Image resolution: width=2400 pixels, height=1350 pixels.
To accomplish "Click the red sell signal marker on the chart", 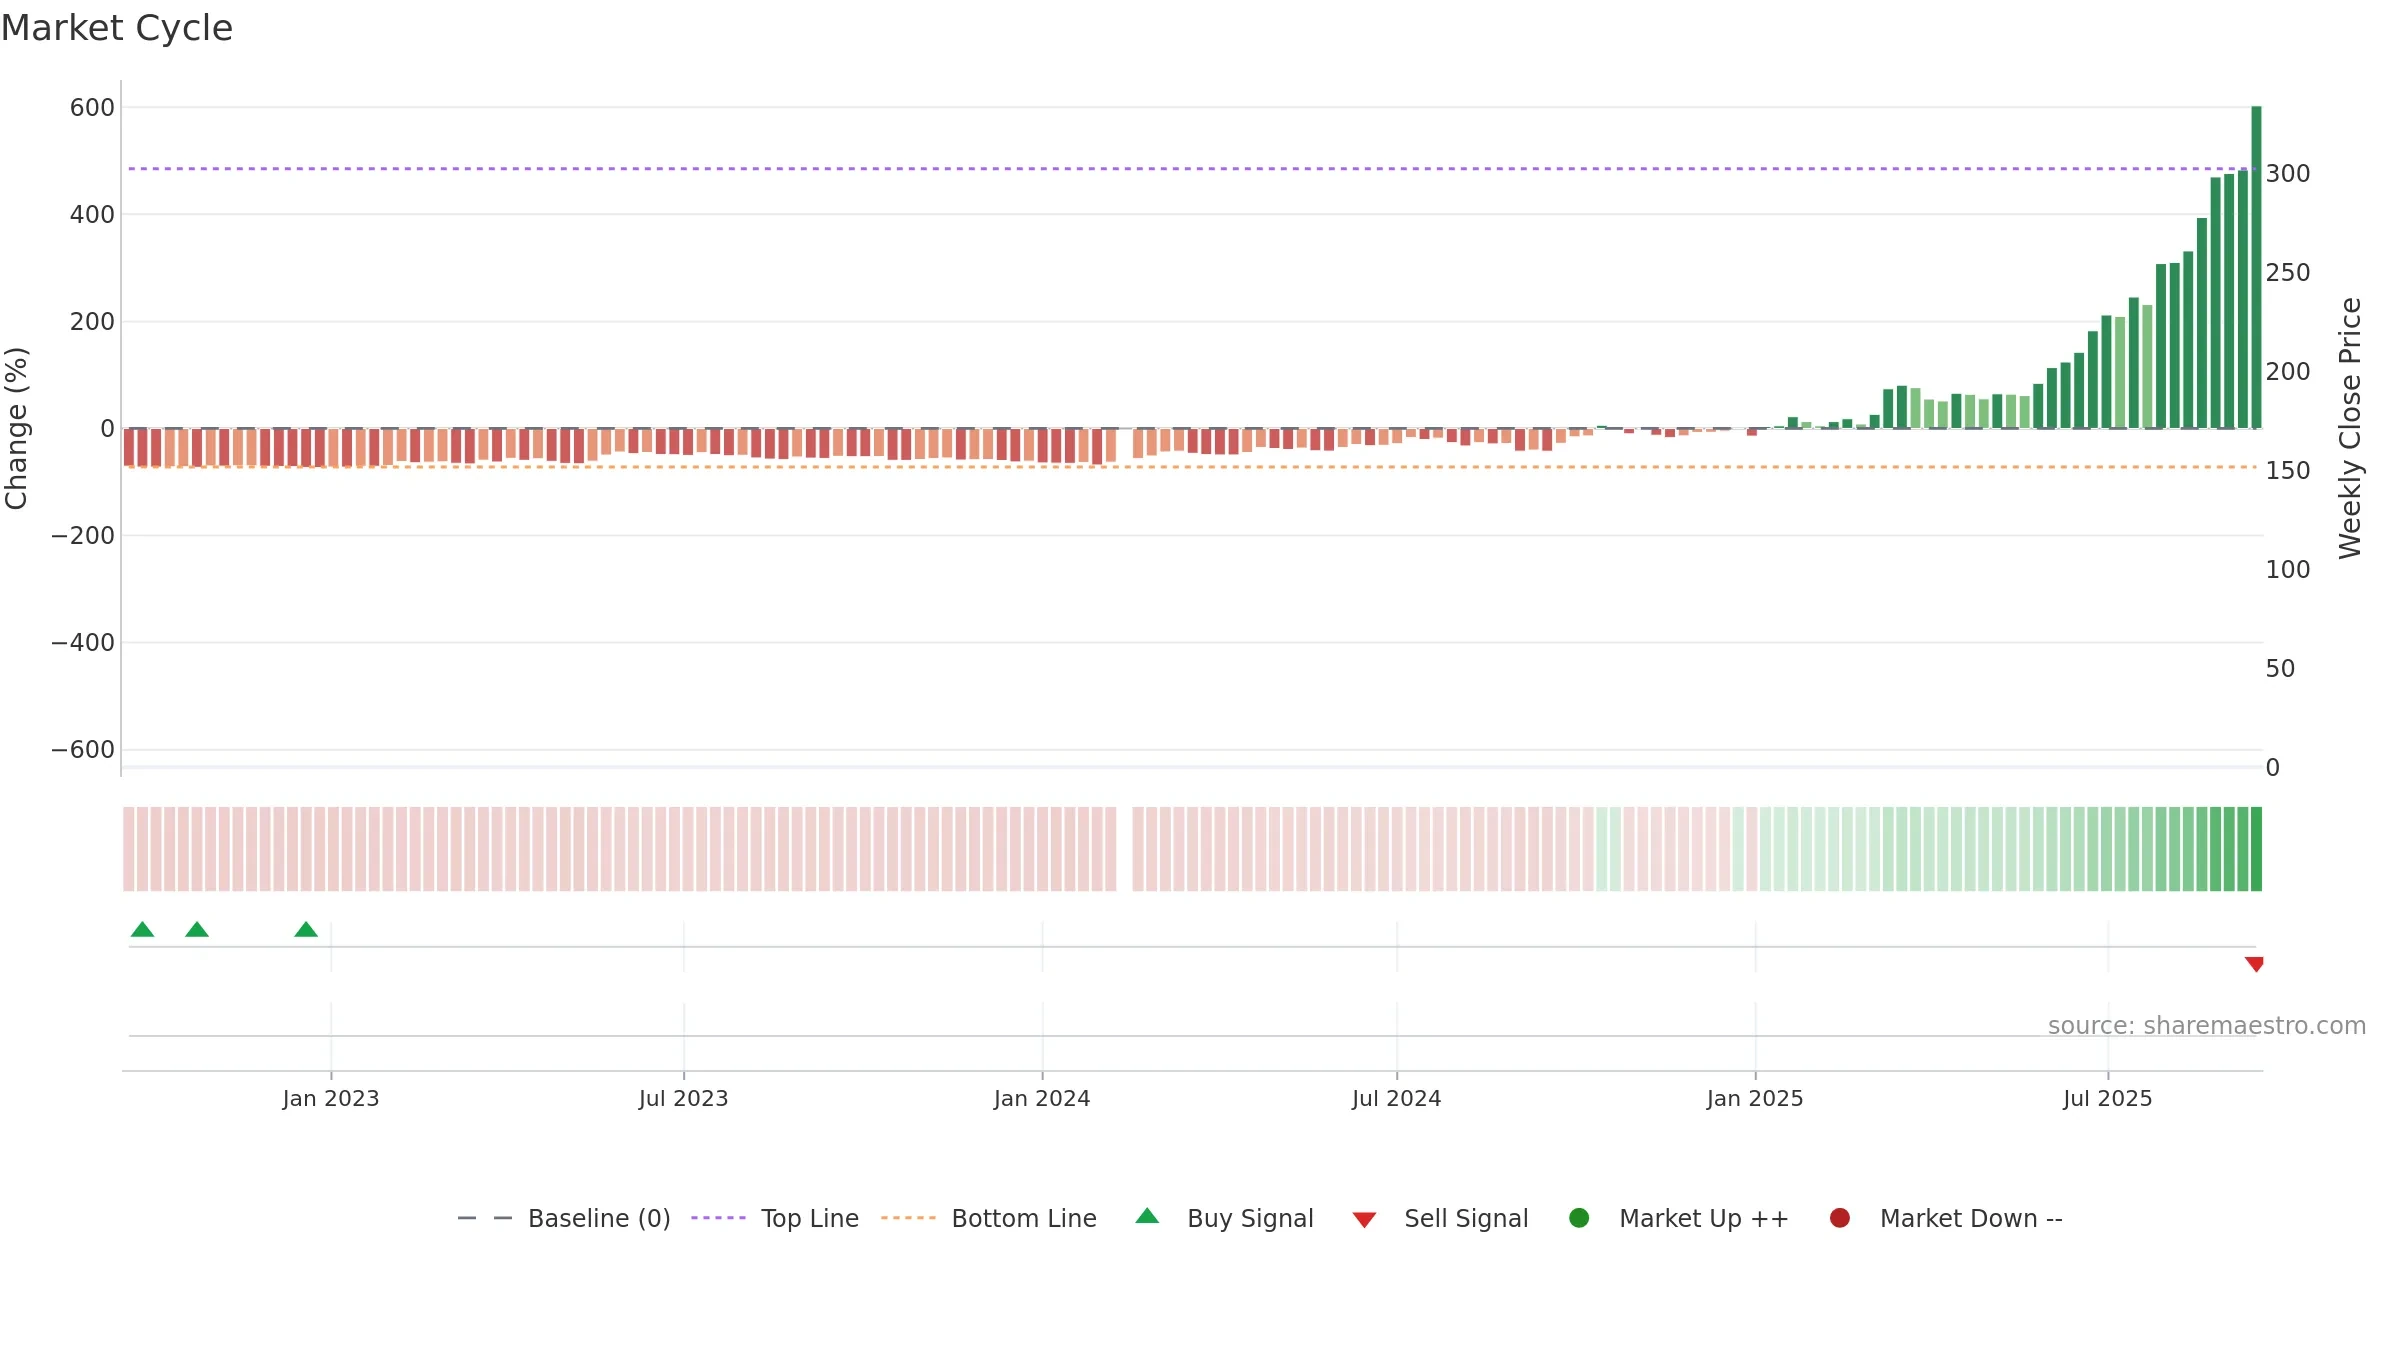I will [x=2254, y=964].
